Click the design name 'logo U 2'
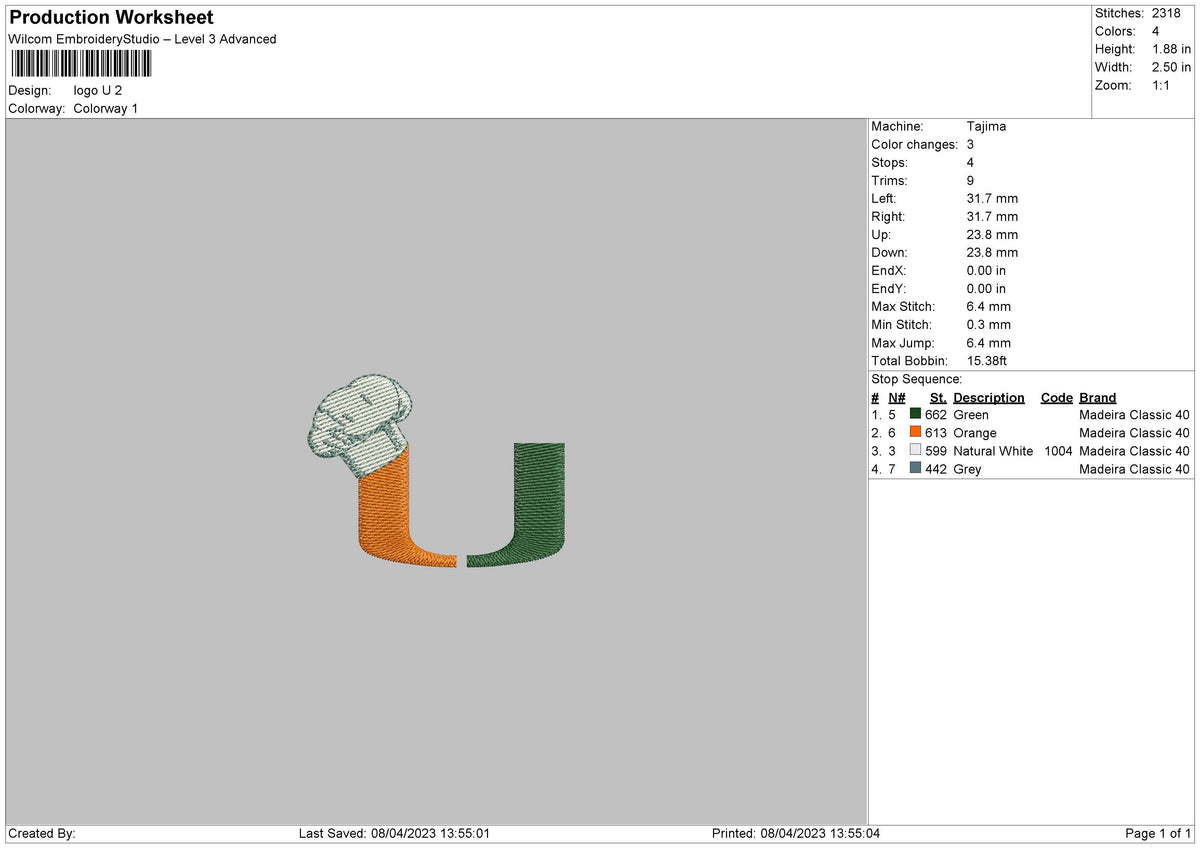Screen dimensions: 1200x848 click(98, 90)
